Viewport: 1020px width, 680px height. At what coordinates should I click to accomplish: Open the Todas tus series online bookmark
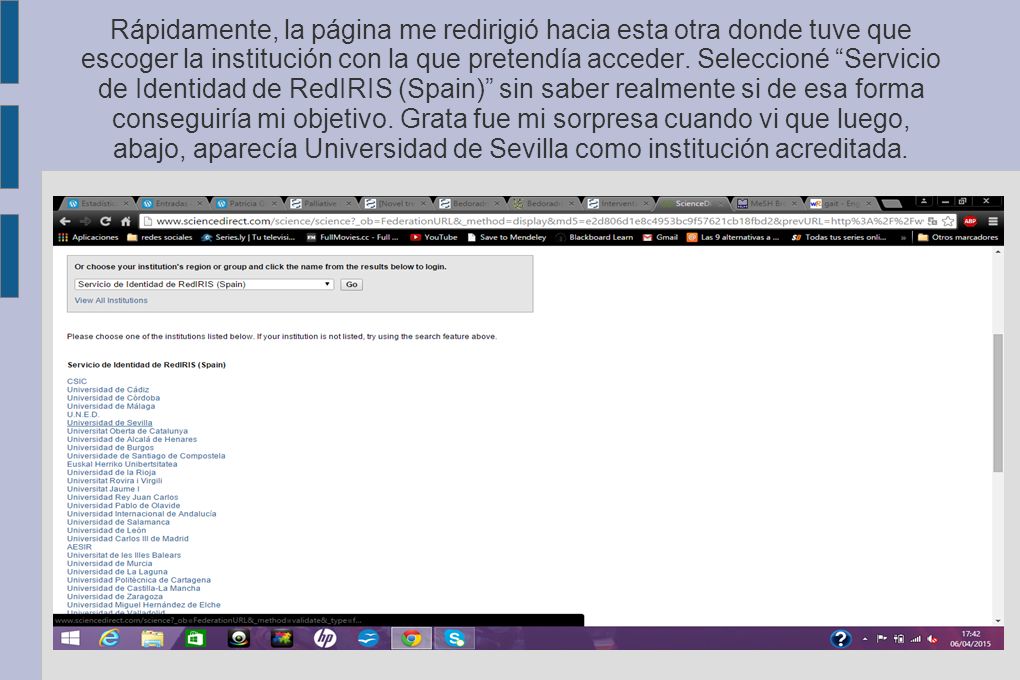(839, 238)
